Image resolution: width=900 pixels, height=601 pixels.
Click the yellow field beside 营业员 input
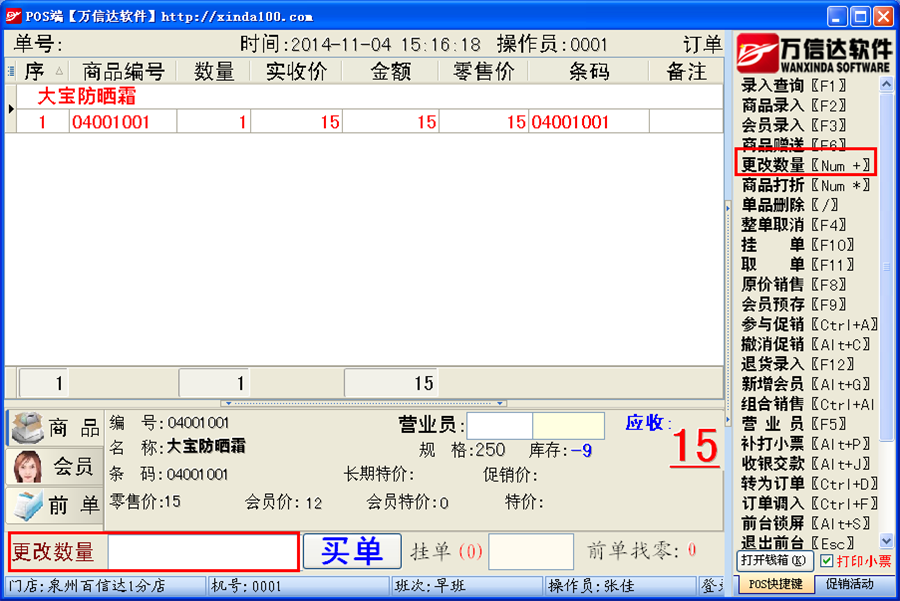(x=568, y=425)
